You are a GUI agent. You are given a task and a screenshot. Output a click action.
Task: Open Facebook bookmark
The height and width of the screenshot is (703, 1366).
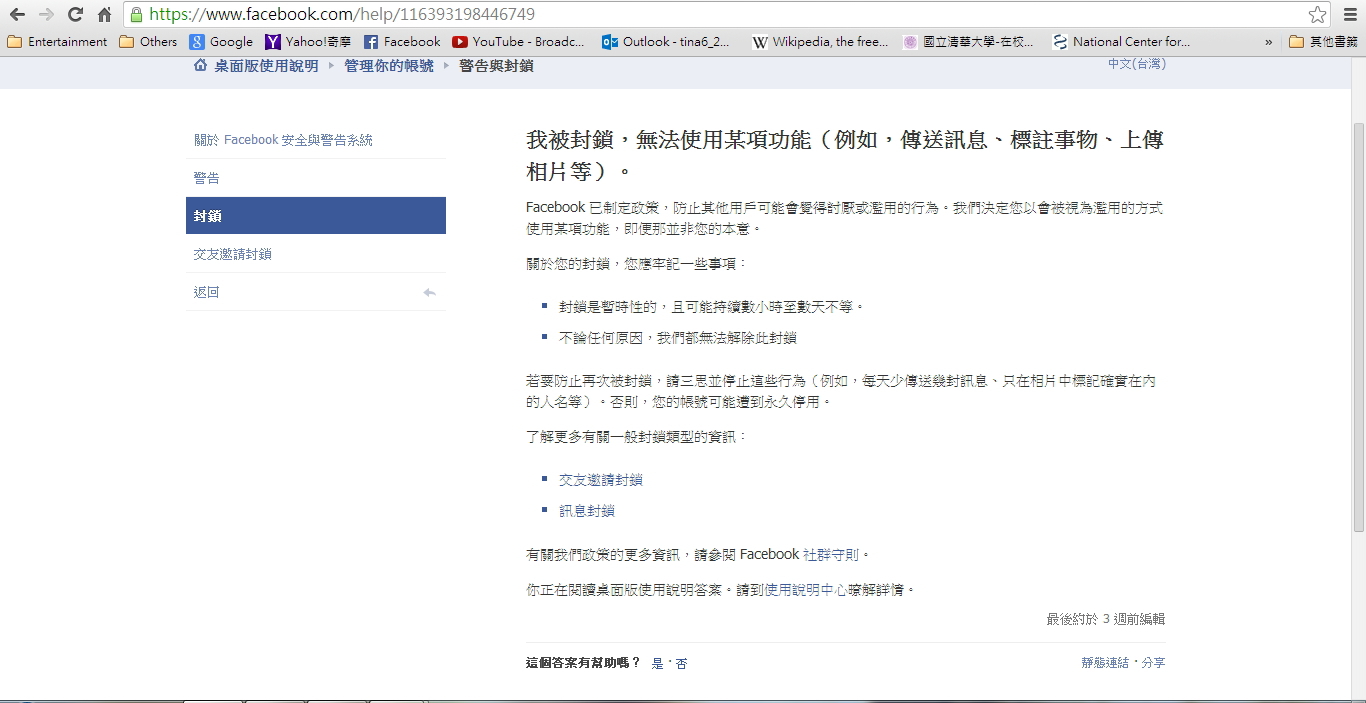pyautogui.click(x=402, y=42)
